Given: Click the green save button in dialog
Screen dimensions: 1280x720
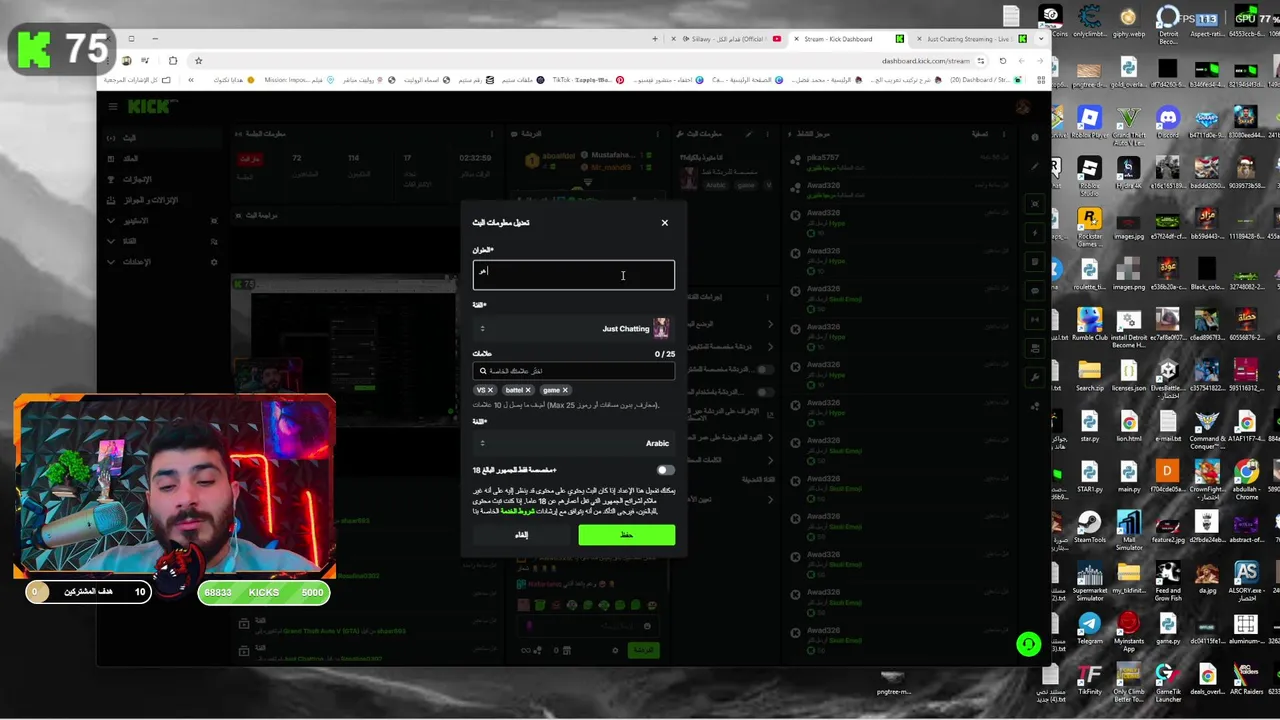Looking at the screenshot, I should click(x=627, y=535).
